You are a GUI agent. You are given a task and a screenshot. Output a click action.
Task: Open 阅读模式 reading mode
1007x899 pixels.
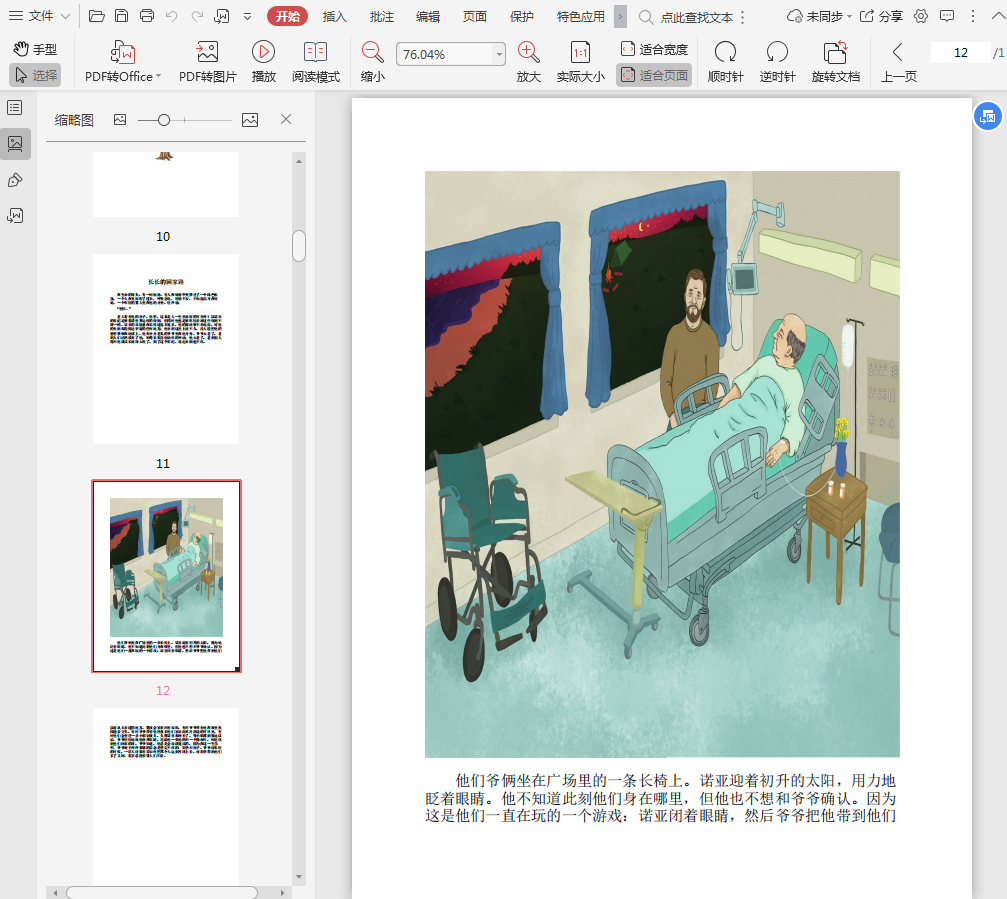(x=315, y=53)
